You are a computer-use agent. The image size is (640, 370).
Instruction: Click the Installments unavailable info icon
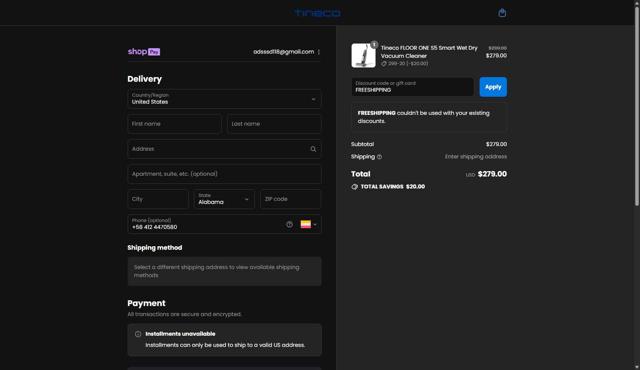click(138, 334)
